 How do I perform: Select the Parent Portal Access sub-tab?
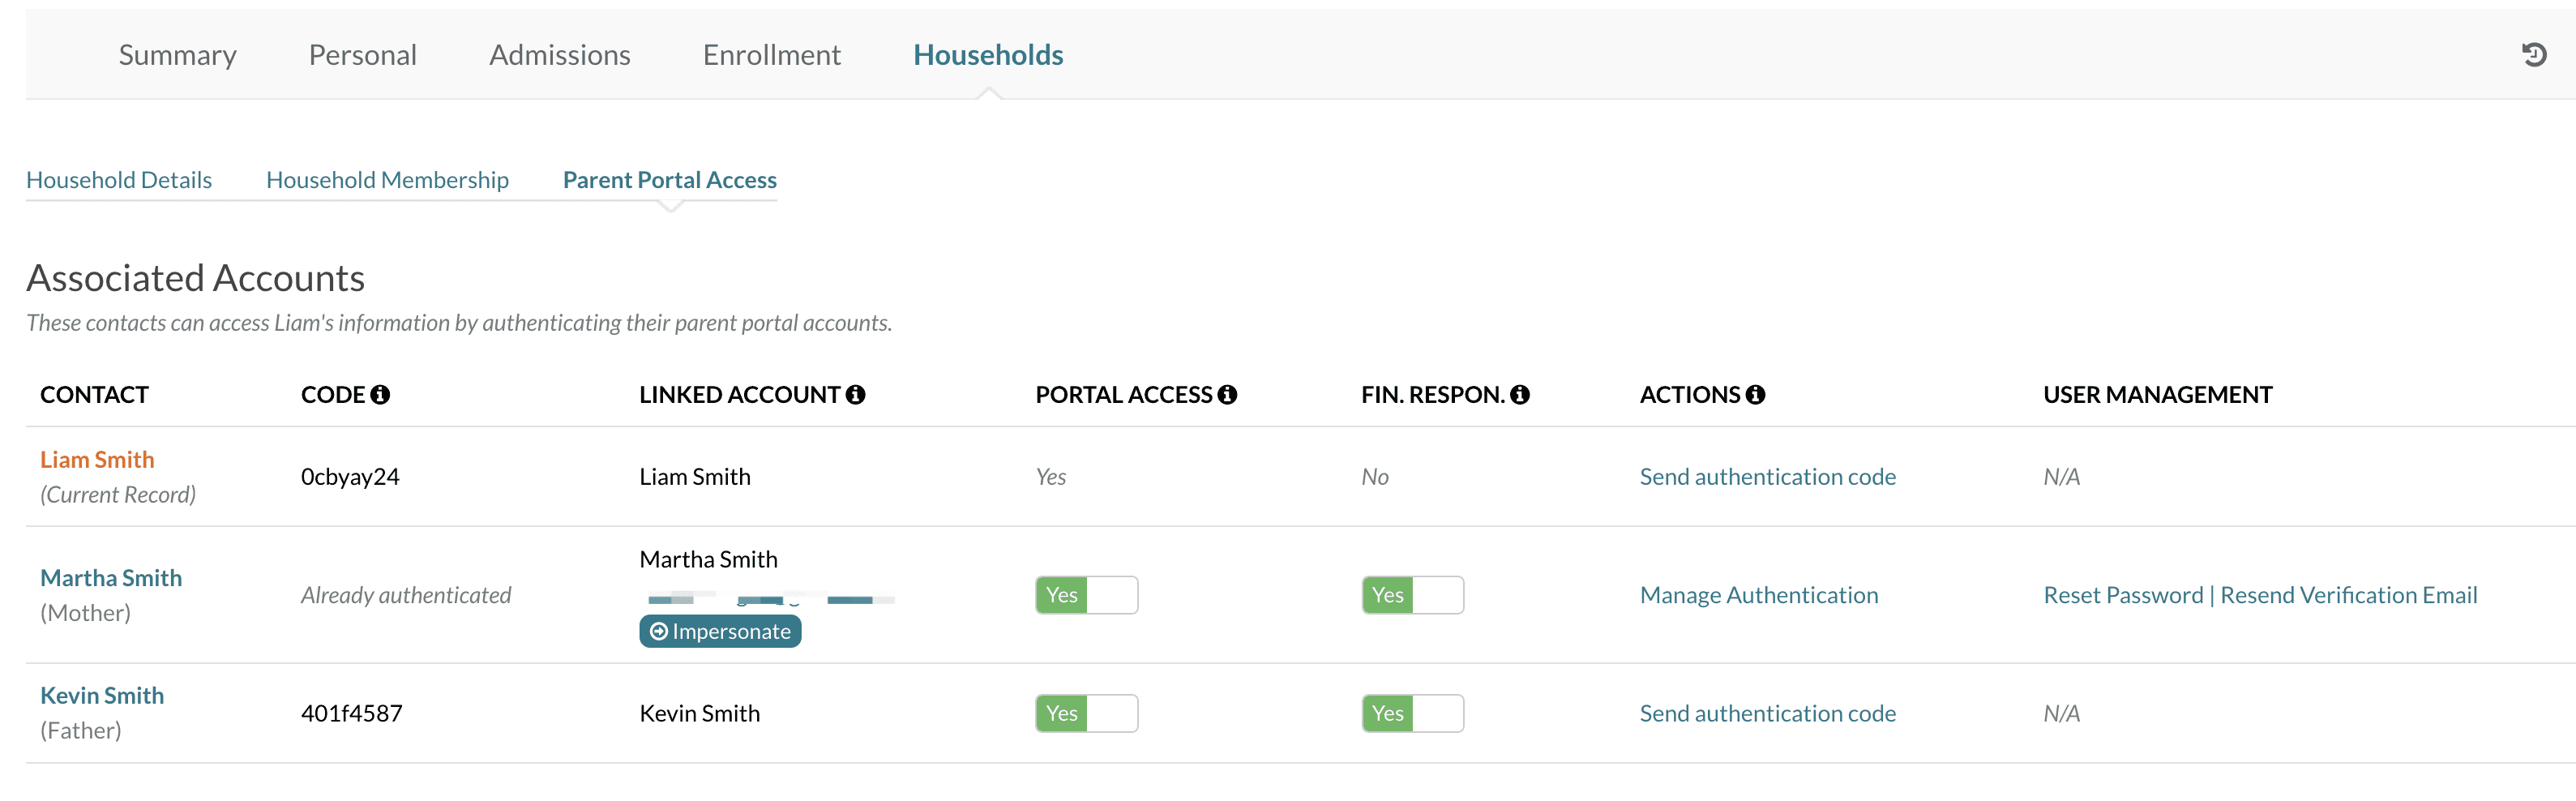point(670,180)
